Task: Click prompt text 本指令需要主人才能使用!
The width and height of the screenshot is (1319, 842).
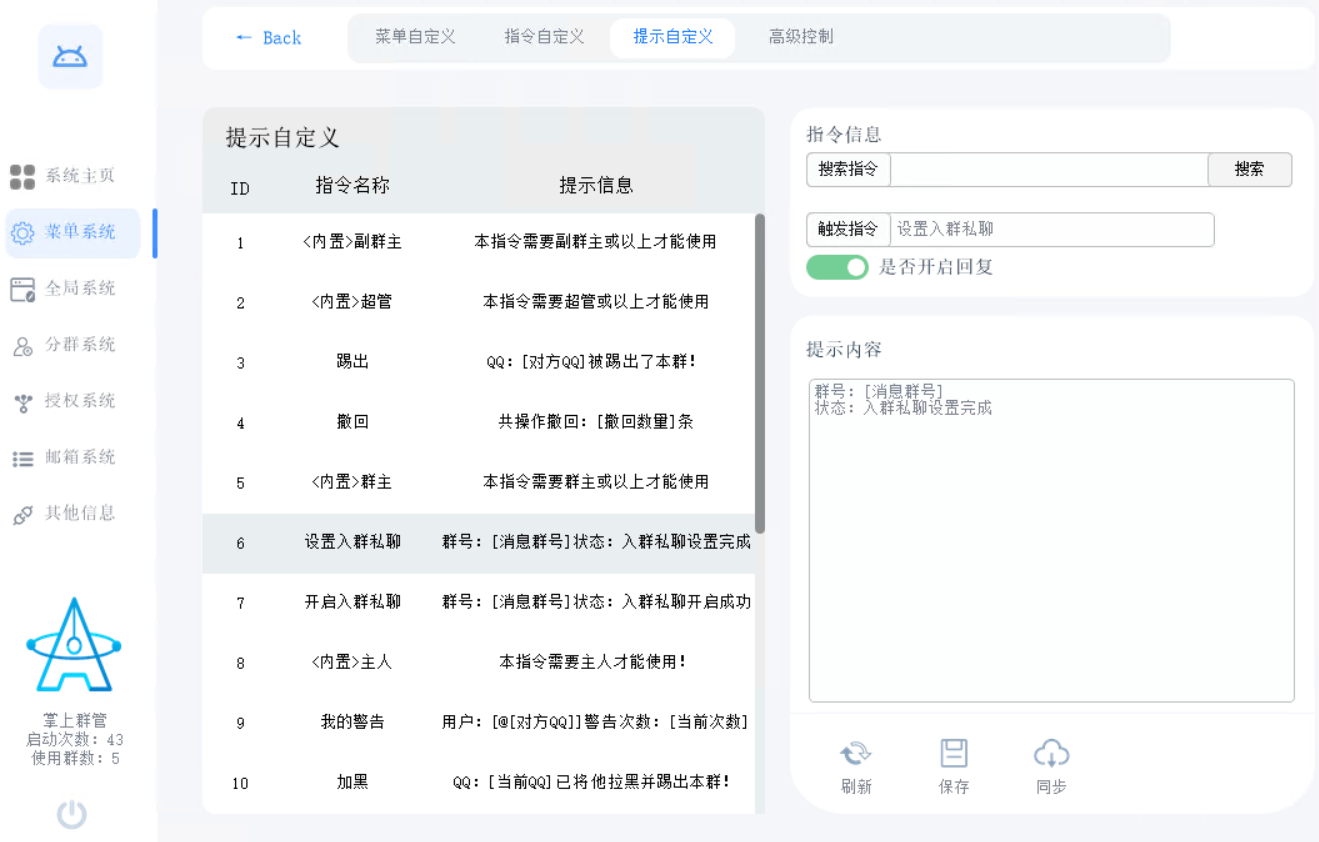Action: tap(594, 662)
